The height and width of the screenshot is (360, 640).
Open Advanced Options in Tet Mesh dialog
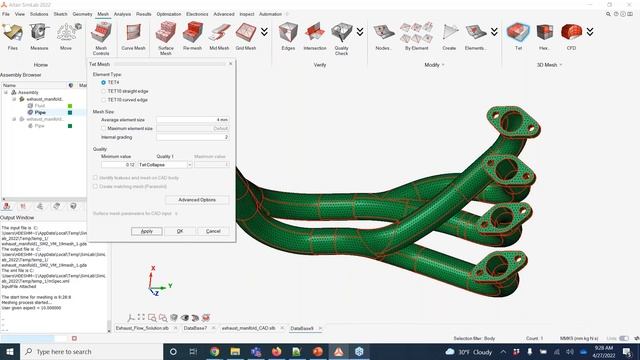pos(197,200)
